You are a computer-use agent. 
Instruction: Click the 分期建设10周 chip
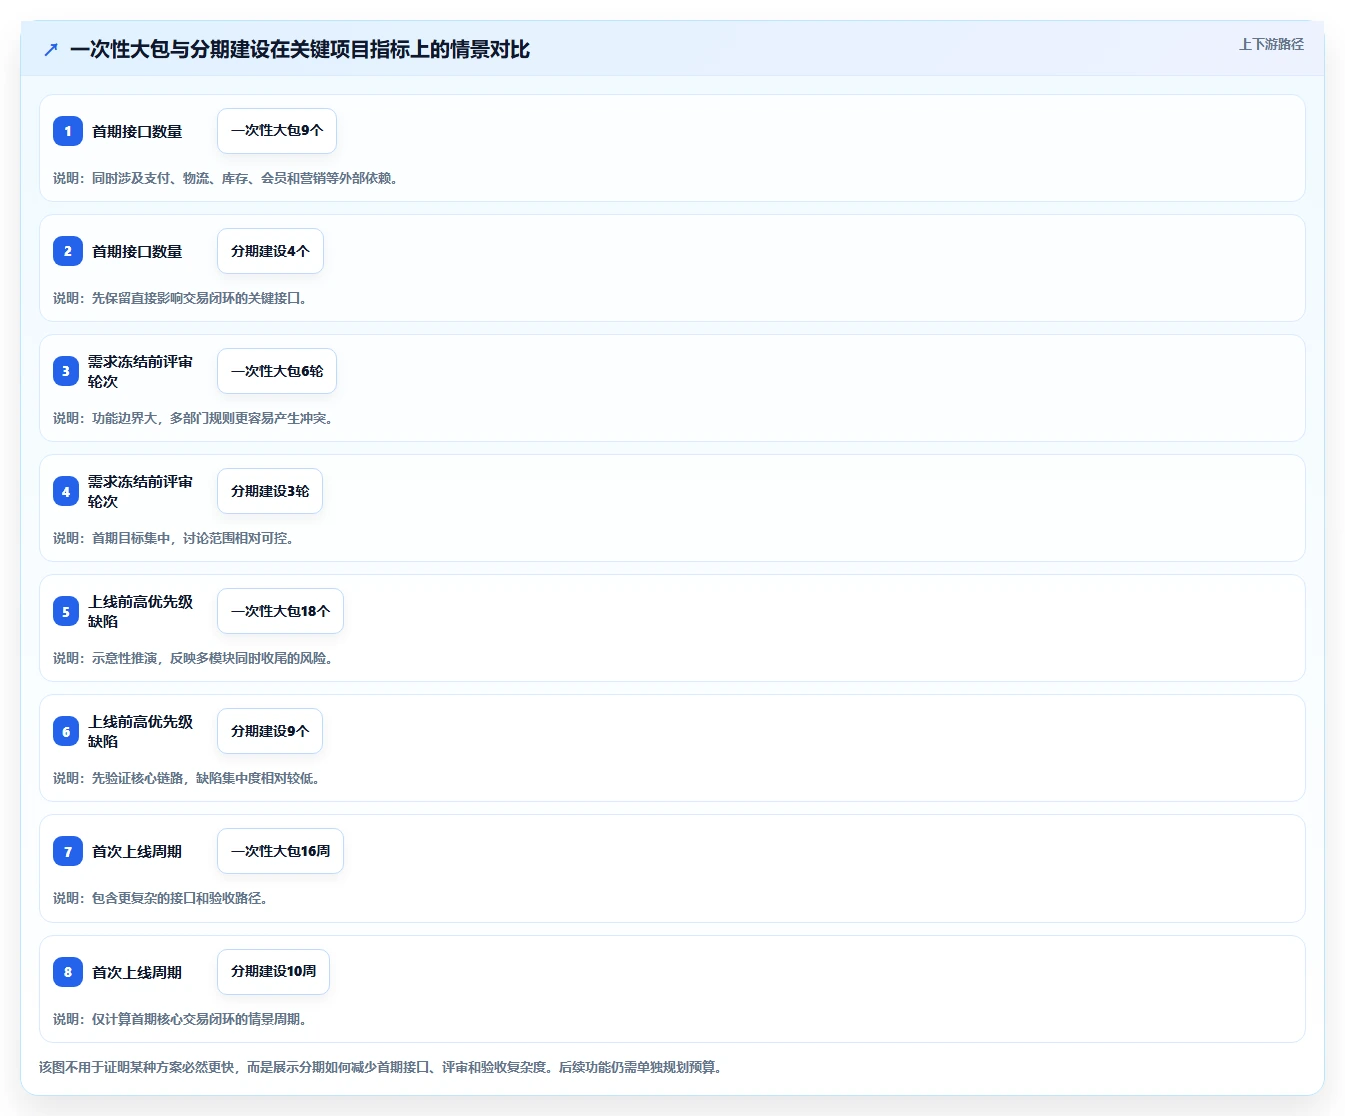point(273,972)
